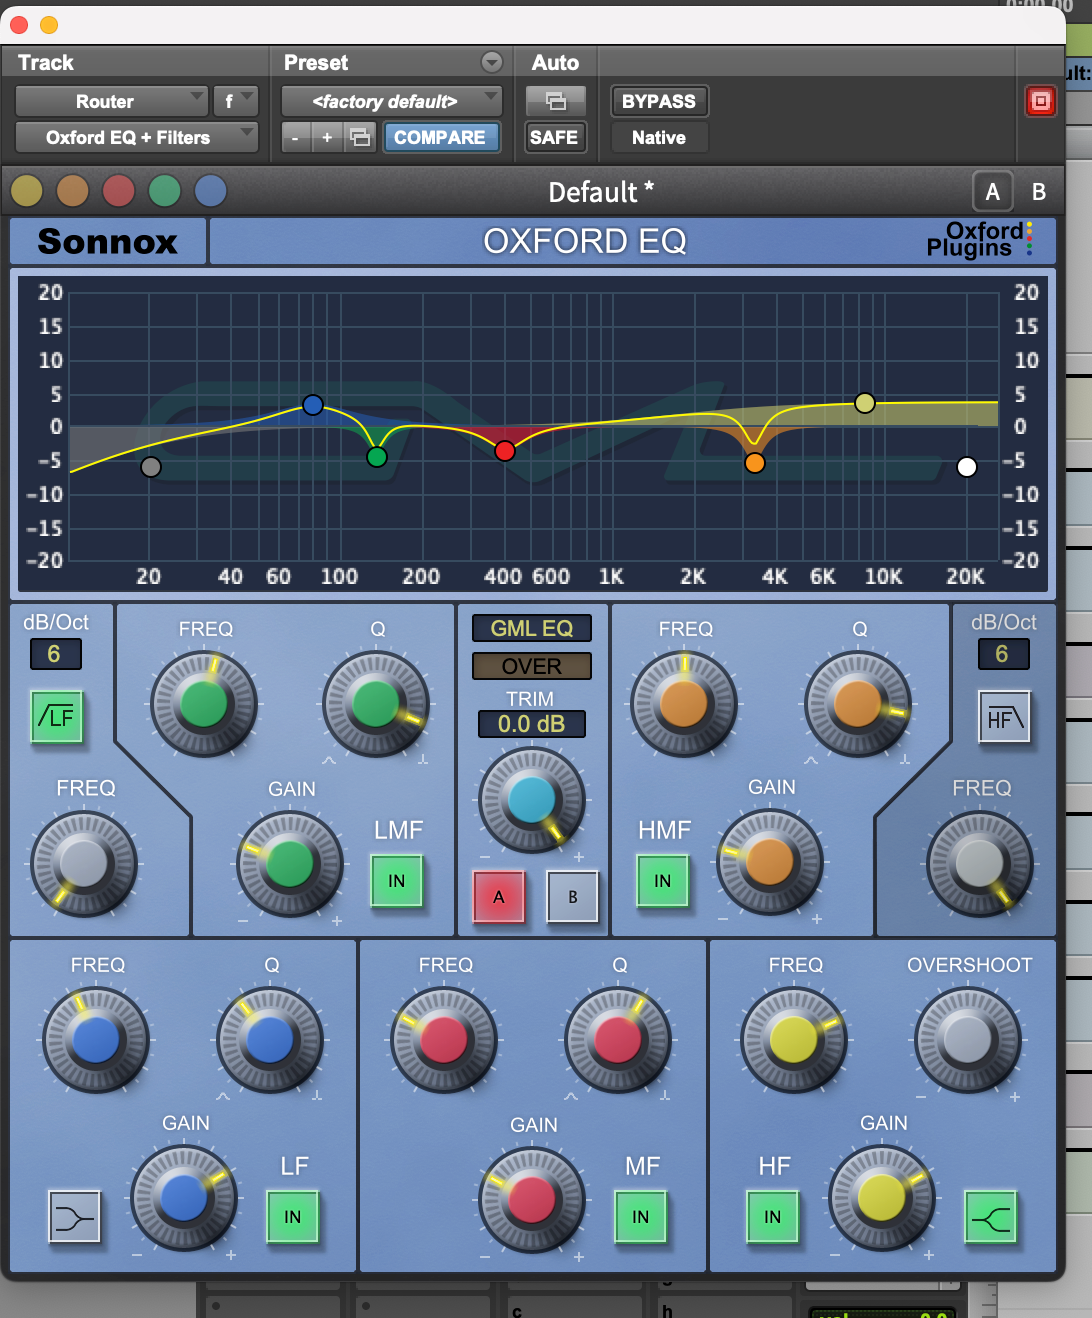Screen dimensions: 1092x1318
Task: Click the red color swatch circle
Action: click(119, 190)
